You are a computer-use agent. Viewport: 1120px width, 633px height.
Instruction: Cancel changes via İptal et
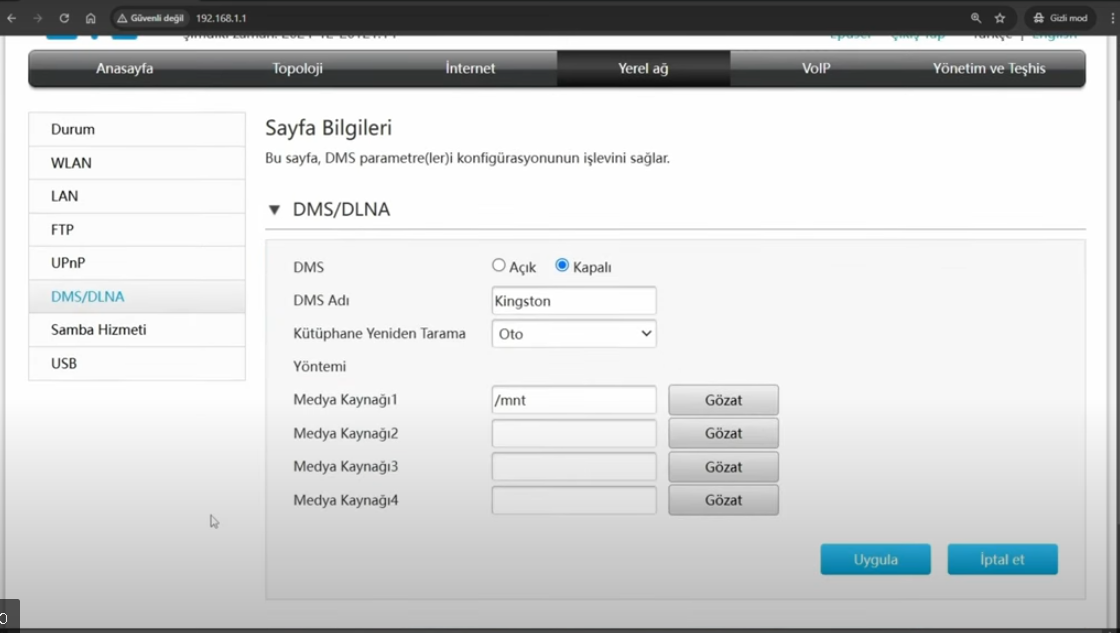1002,559
